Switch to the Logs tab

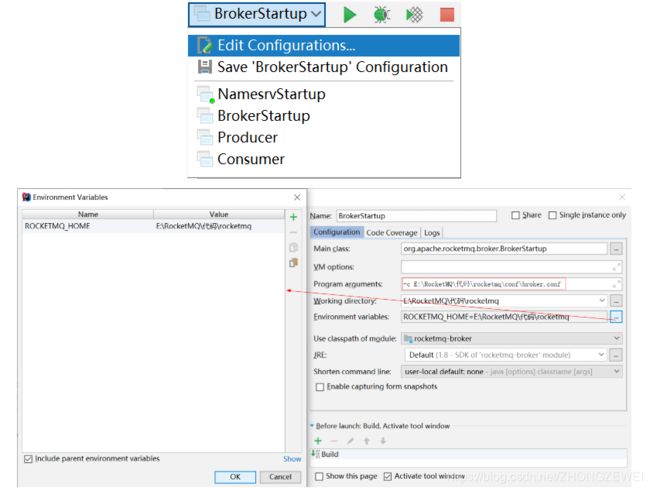[x=432, y=233]
